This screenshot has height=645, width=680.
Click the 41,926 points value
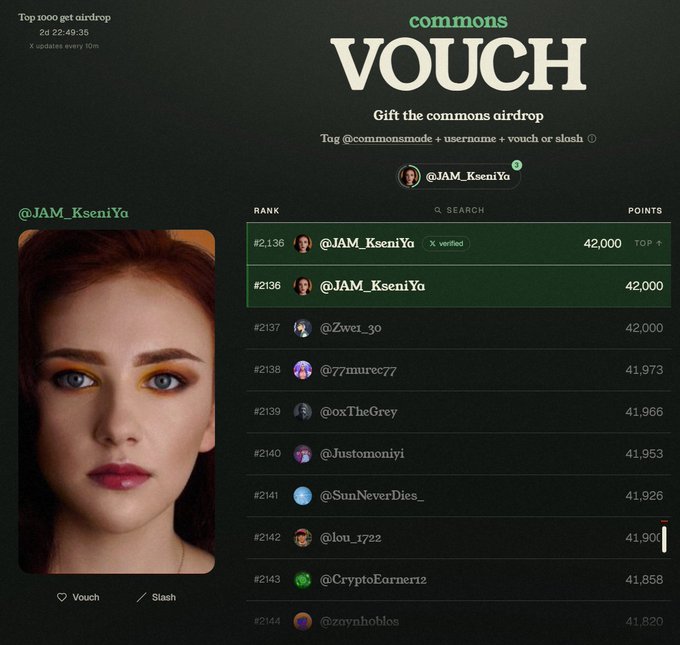(x=644, y=496)
